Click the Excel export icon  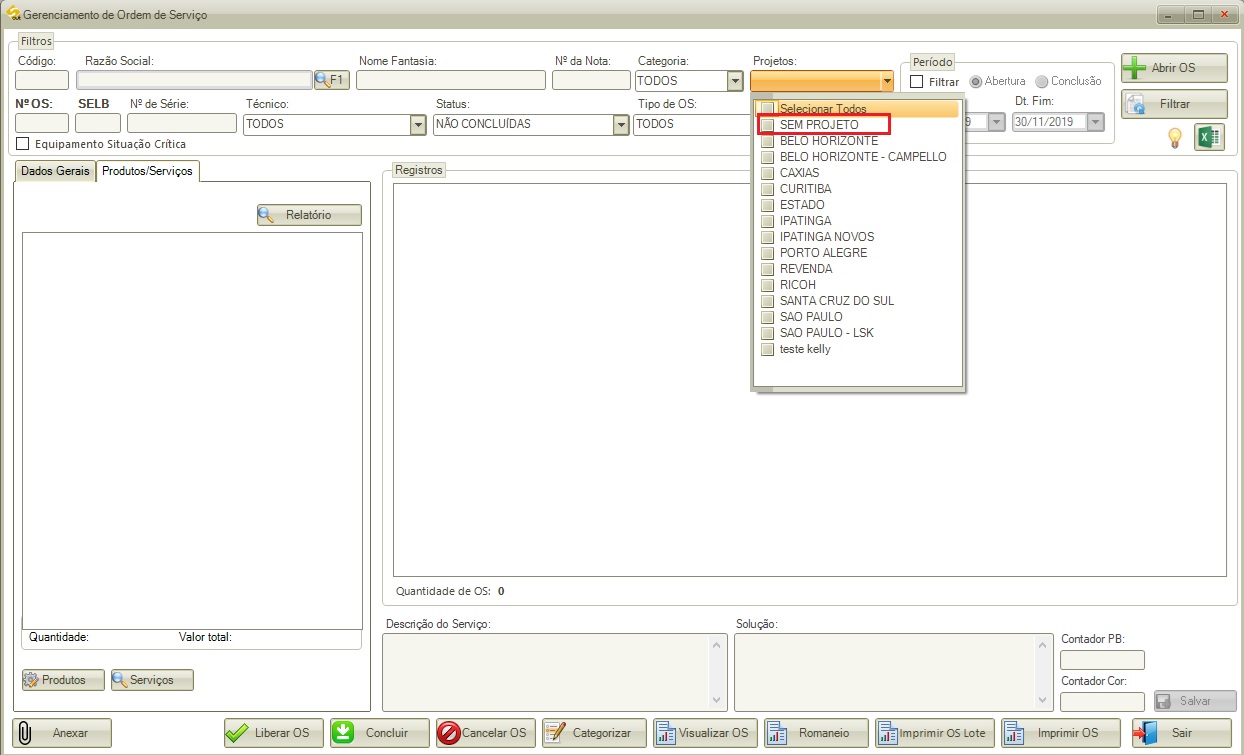click(1210, 137)
